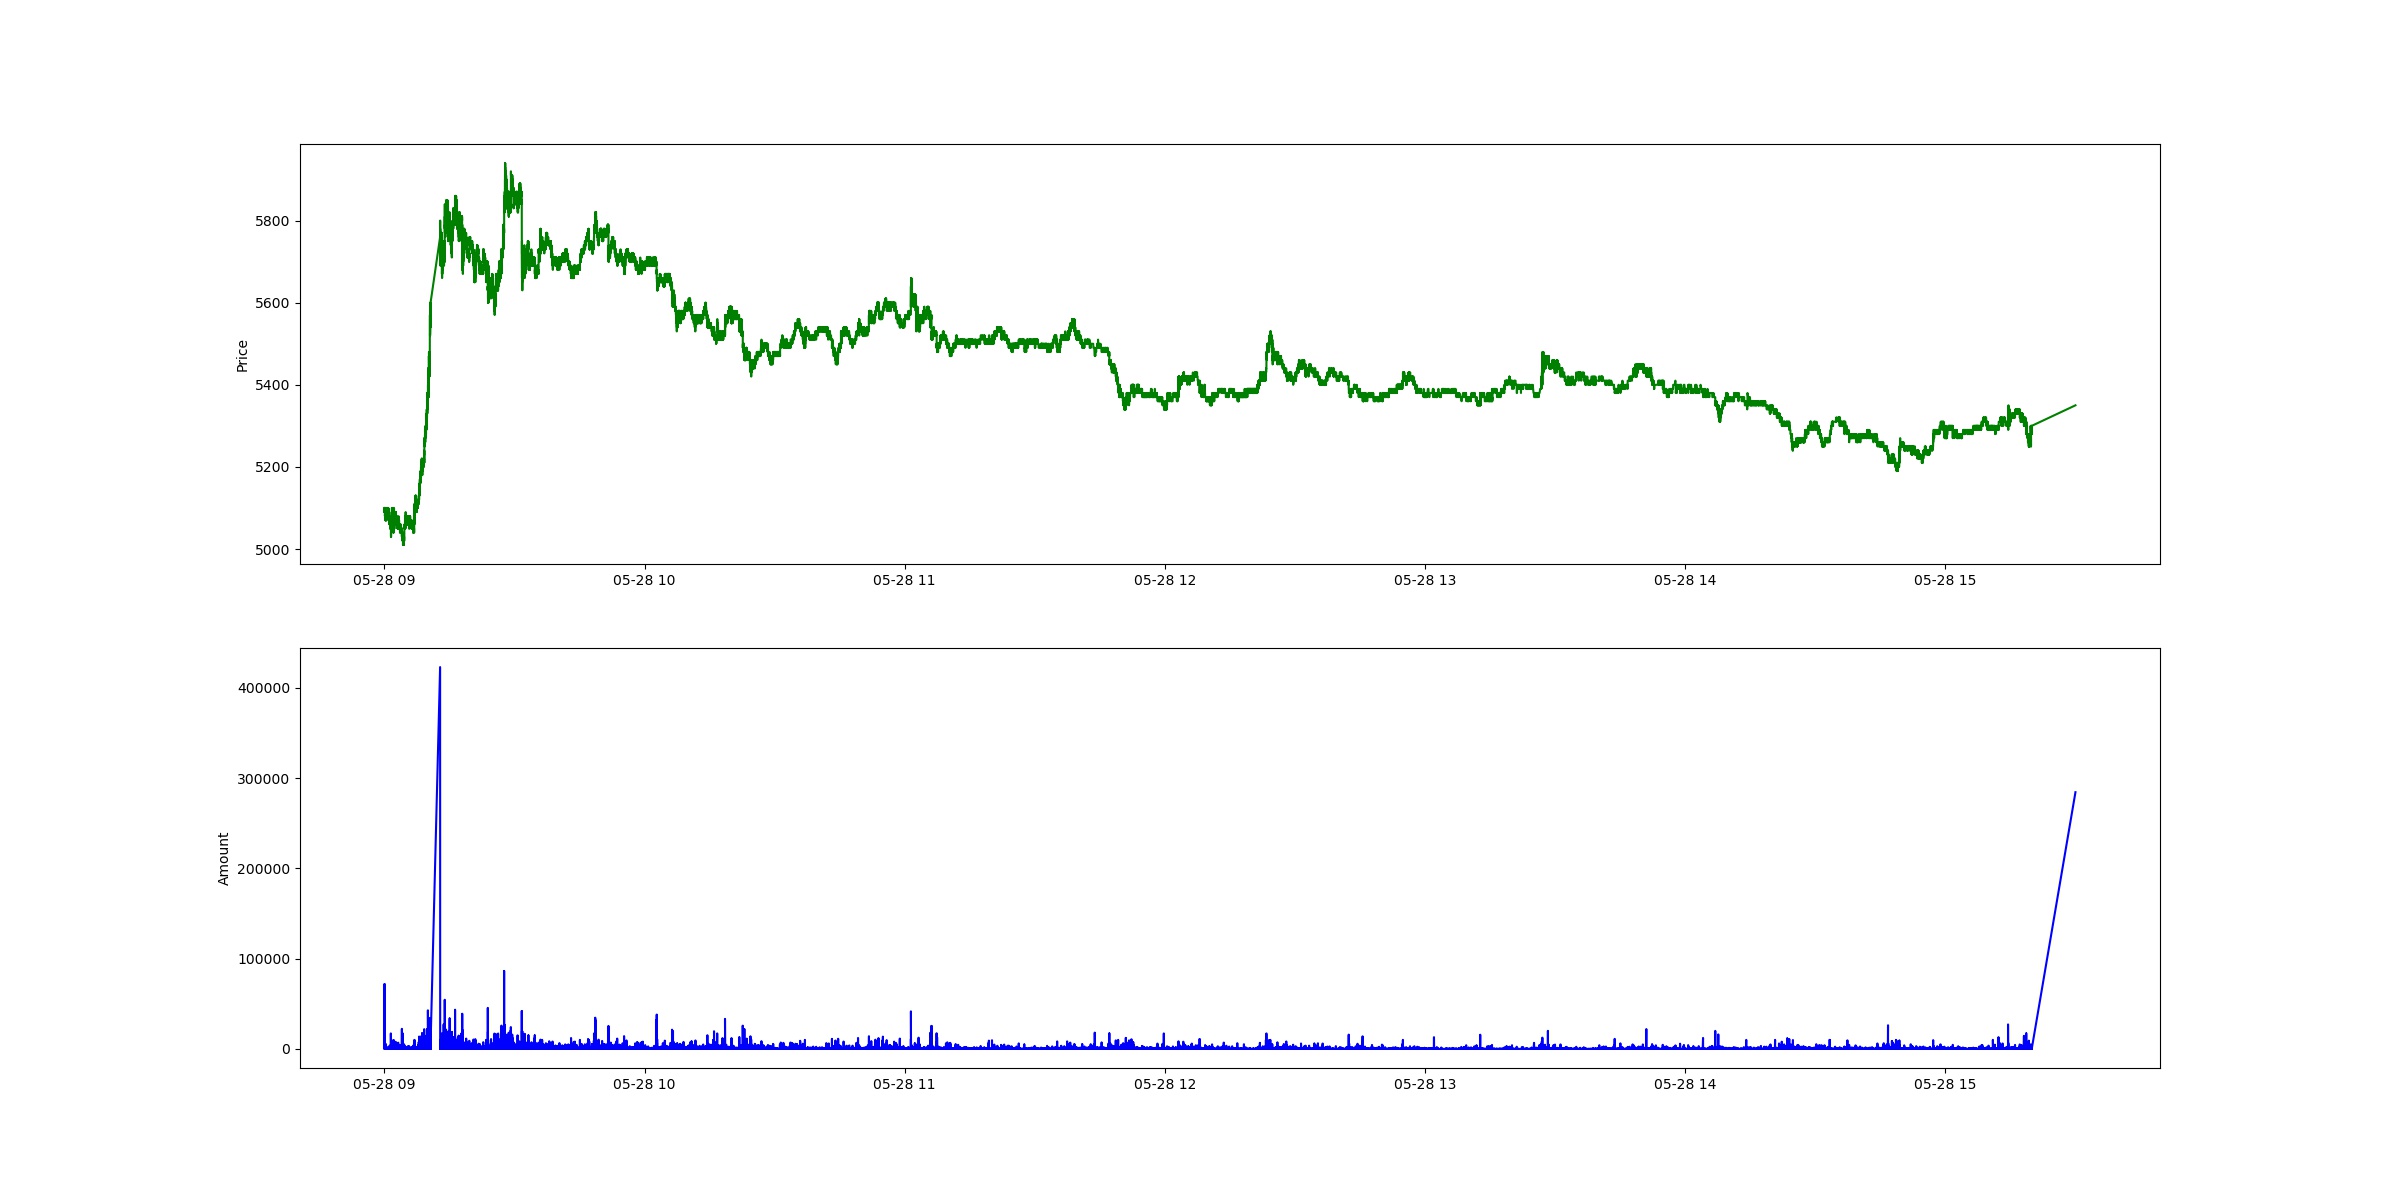Click the 5000 tick label on Price axis
The height and width of the screenshot is (1200, 2400).
(x=272, y=550)
